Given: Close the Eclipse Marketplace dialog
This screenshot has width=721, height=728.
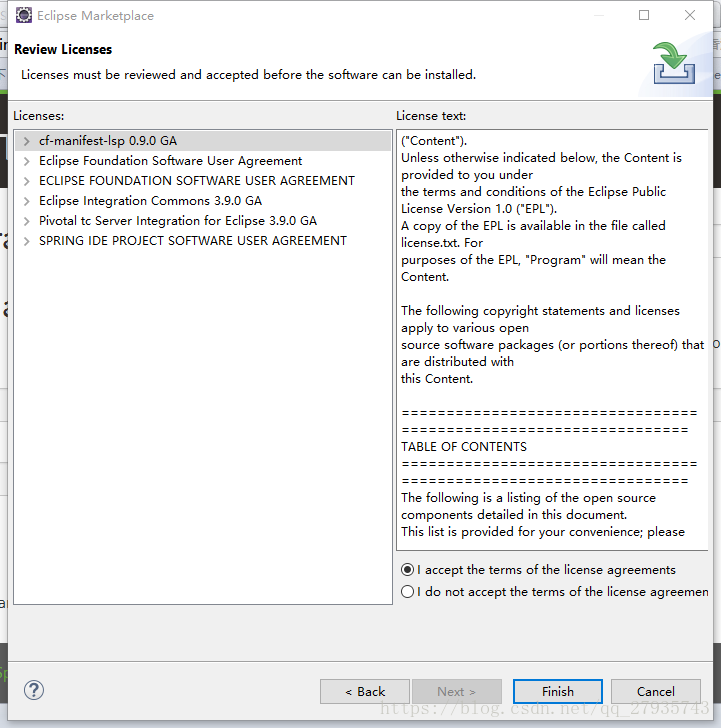Looking at the screenshot, I should pyautogui.click(x=690, y=15).
